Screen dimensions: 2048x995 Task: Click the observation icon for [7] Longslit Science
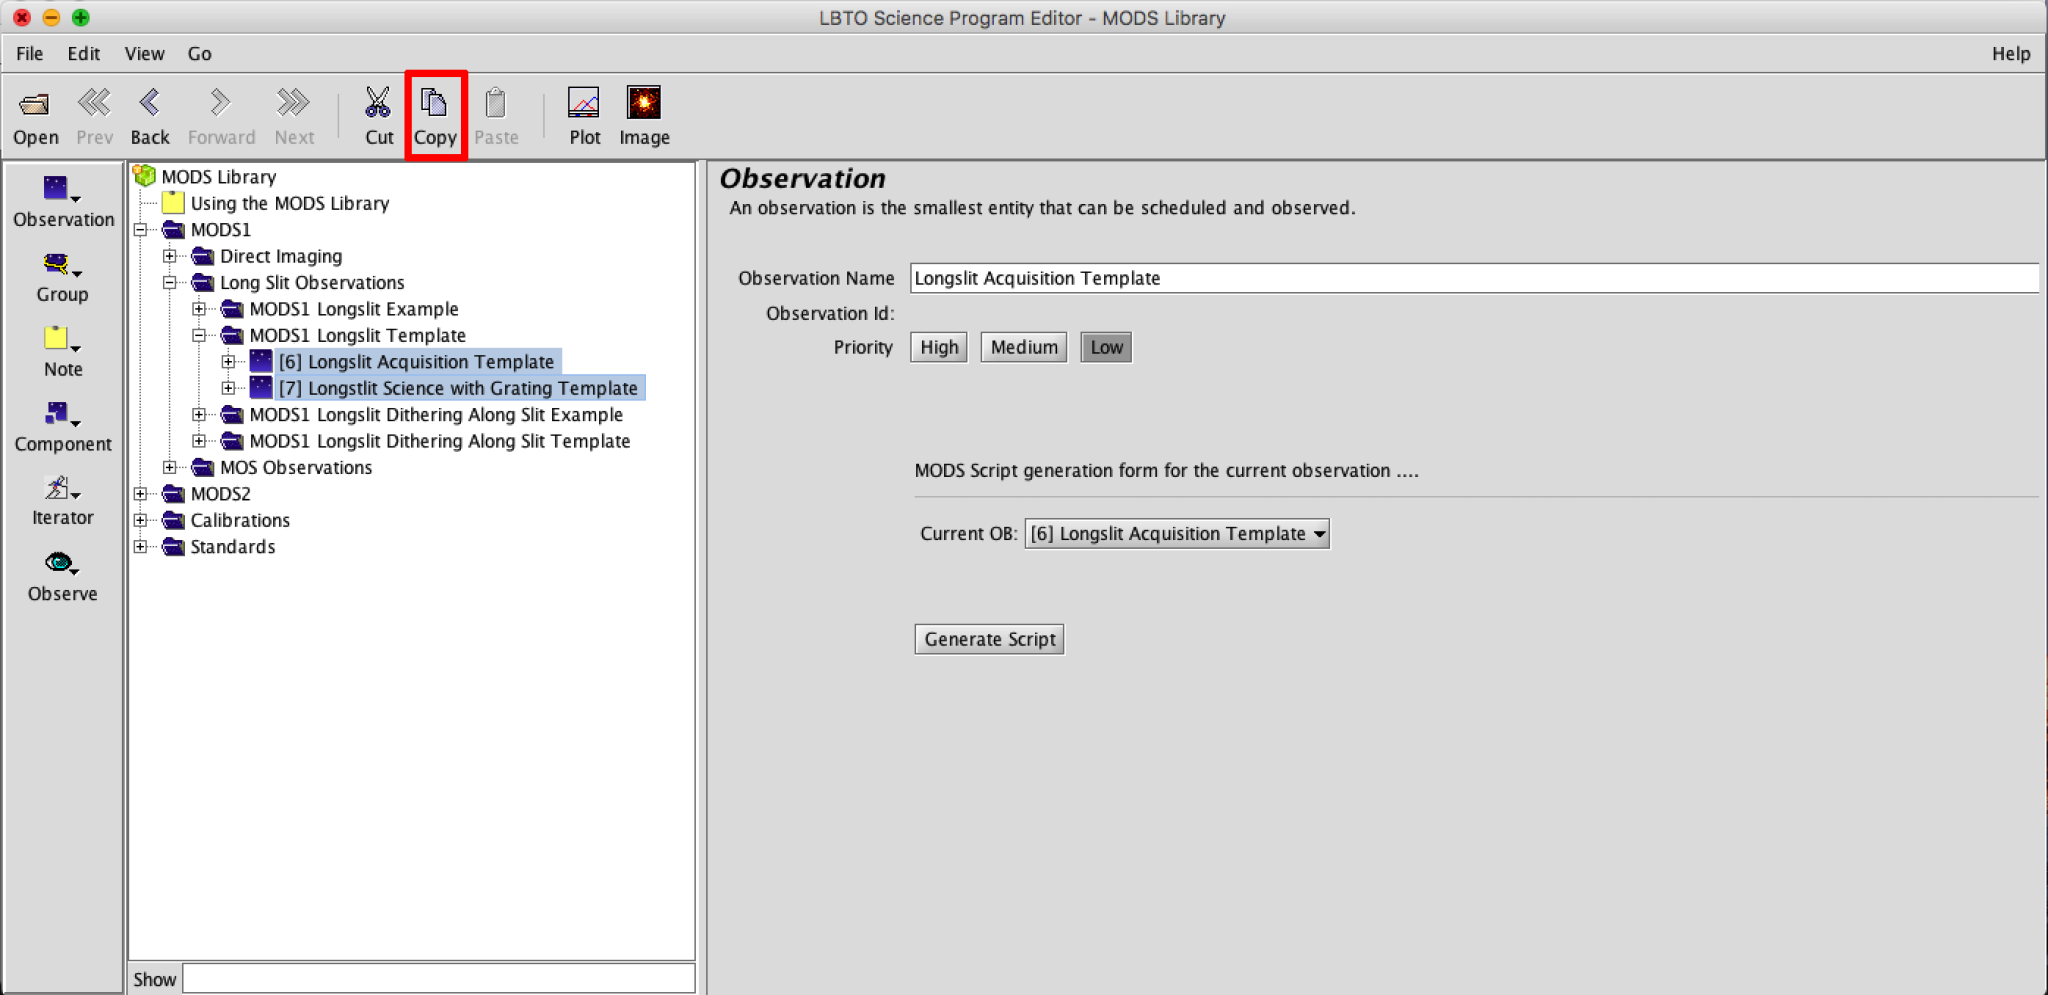coord(261,387)
